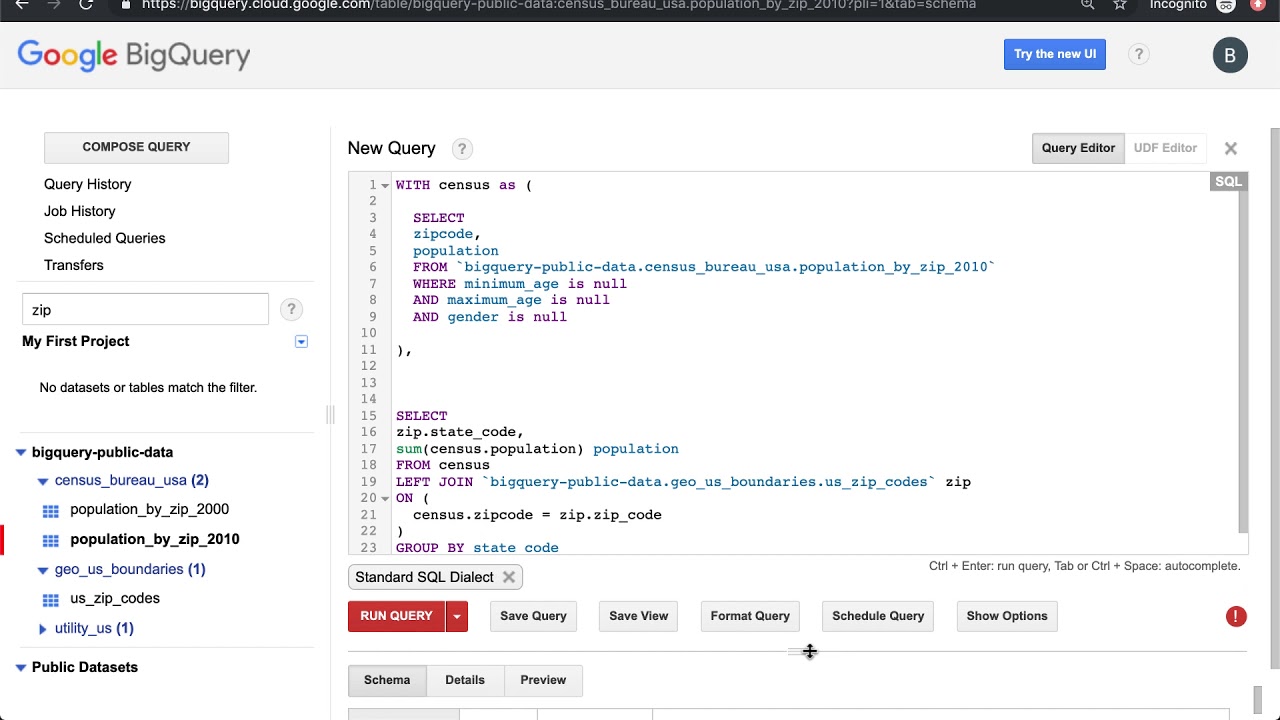1280x720 pixels.
Task: Click the page vertical scrollbar
Action: (1273, 398)
